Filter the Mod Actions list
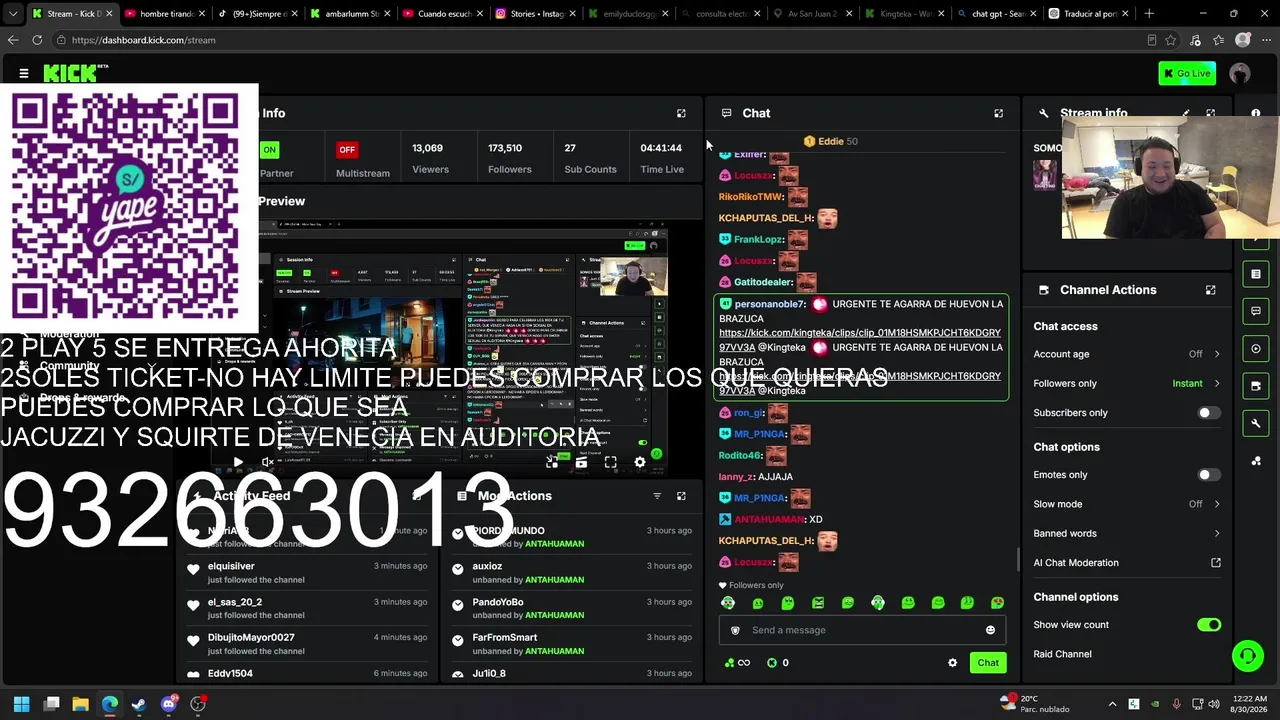 [x=657, y=496]
